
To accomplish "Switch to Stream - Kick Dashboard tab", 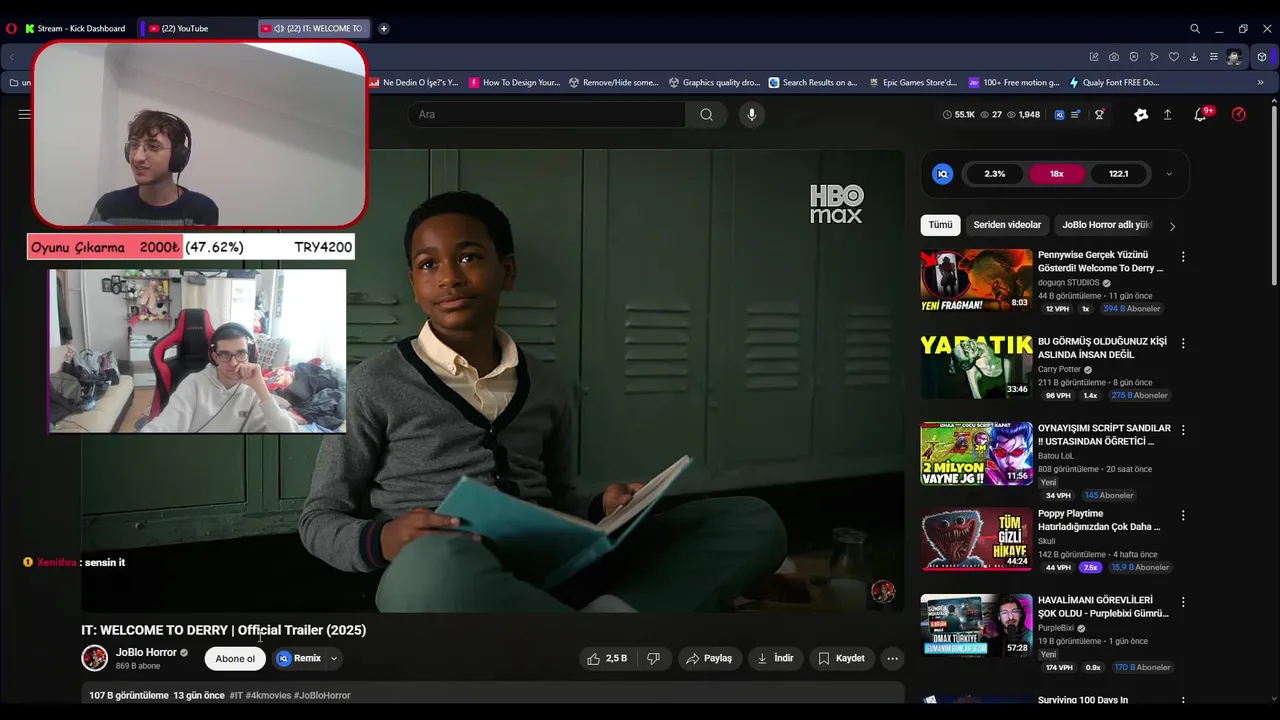I will (x=76, y=28).
